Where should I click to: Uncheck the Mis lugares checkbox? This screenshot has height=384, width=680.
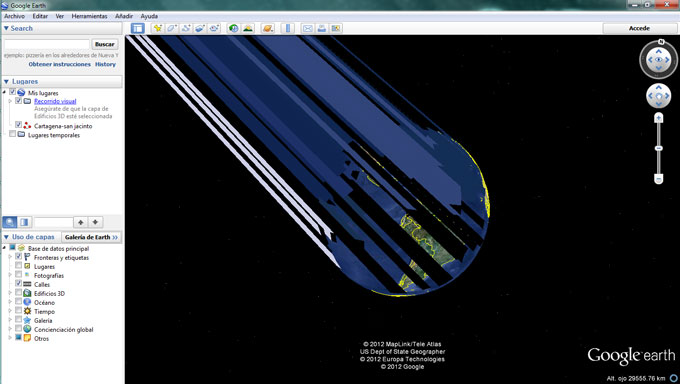tap(13, 92)
